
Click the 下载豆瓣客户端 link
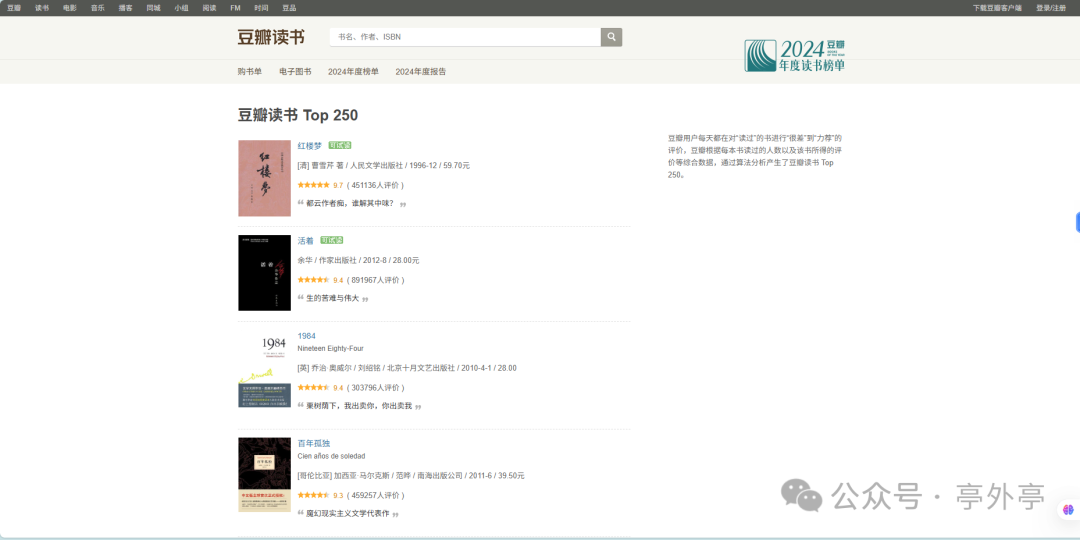pos(997,8)
